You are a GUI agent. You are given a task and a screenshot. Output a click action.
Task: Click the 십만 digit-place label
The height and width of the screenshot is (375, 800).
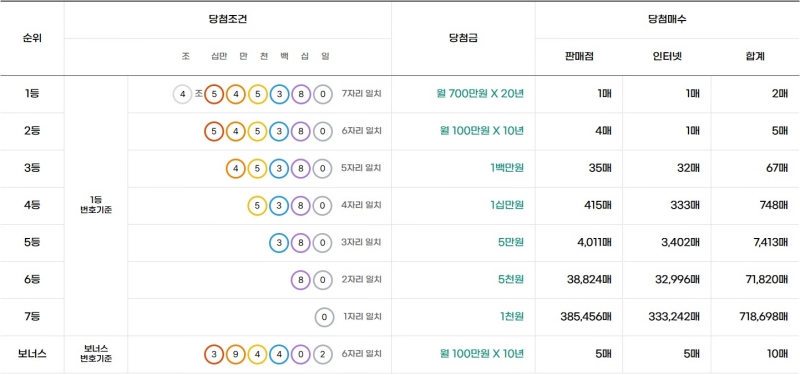219,57
